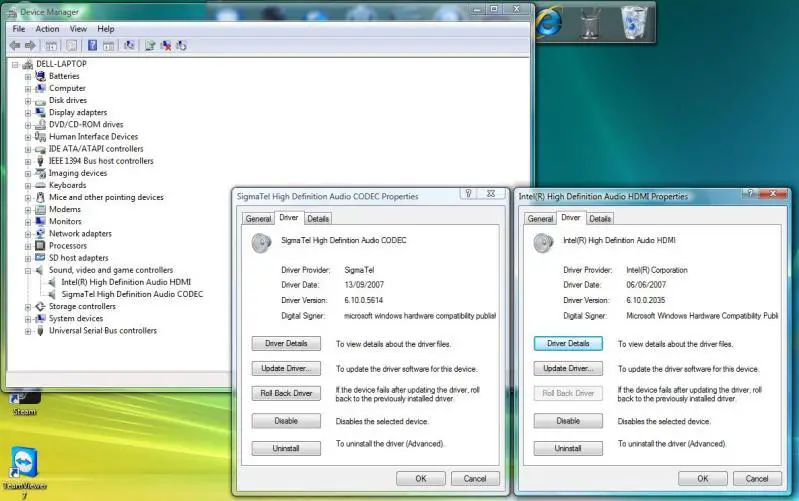Click the red X Uninstall toolbar icon
This screenshot has height=501, width=799.
coord(166,45)
